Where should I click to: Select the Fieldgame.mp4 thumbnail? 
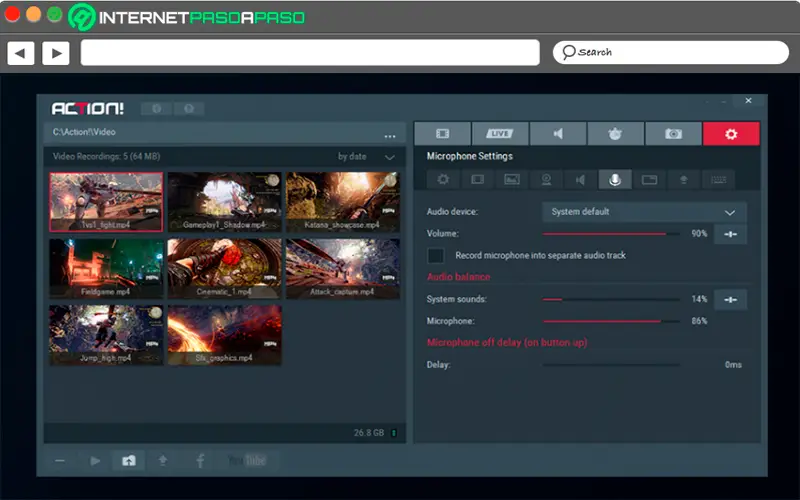coord(106,268)
